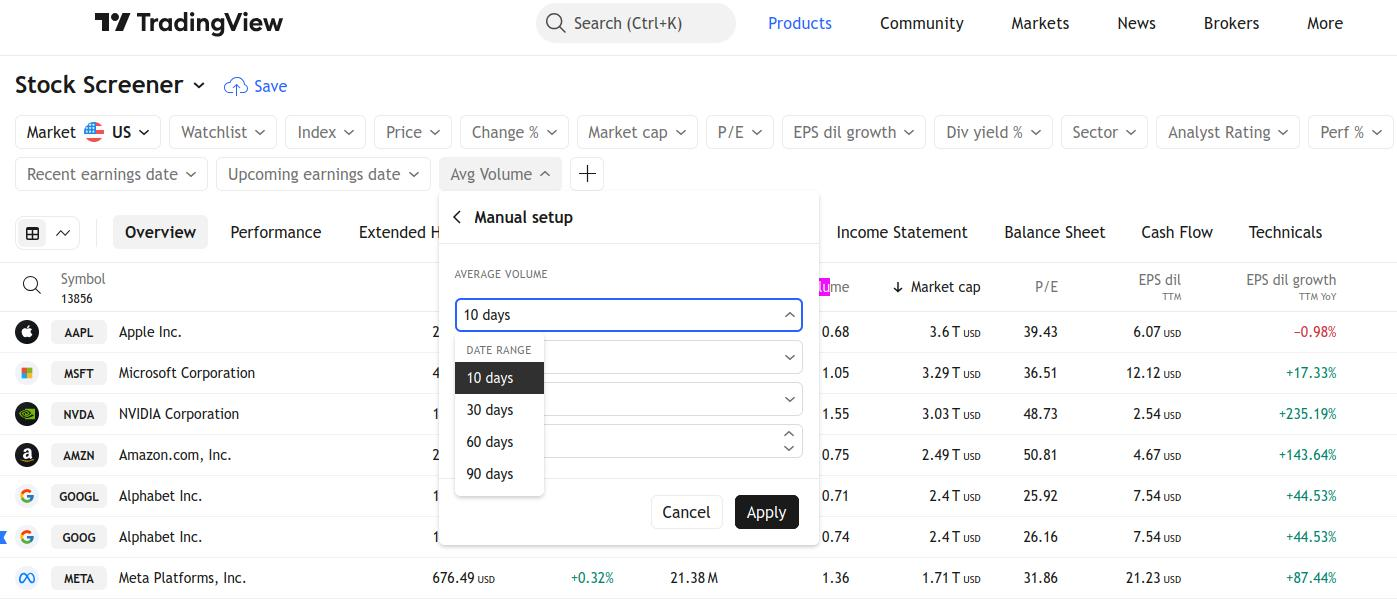Click the Search (Ctrl+K) box
The width and height of the screenshot is (1397, 606).
(x=636, y=23)
